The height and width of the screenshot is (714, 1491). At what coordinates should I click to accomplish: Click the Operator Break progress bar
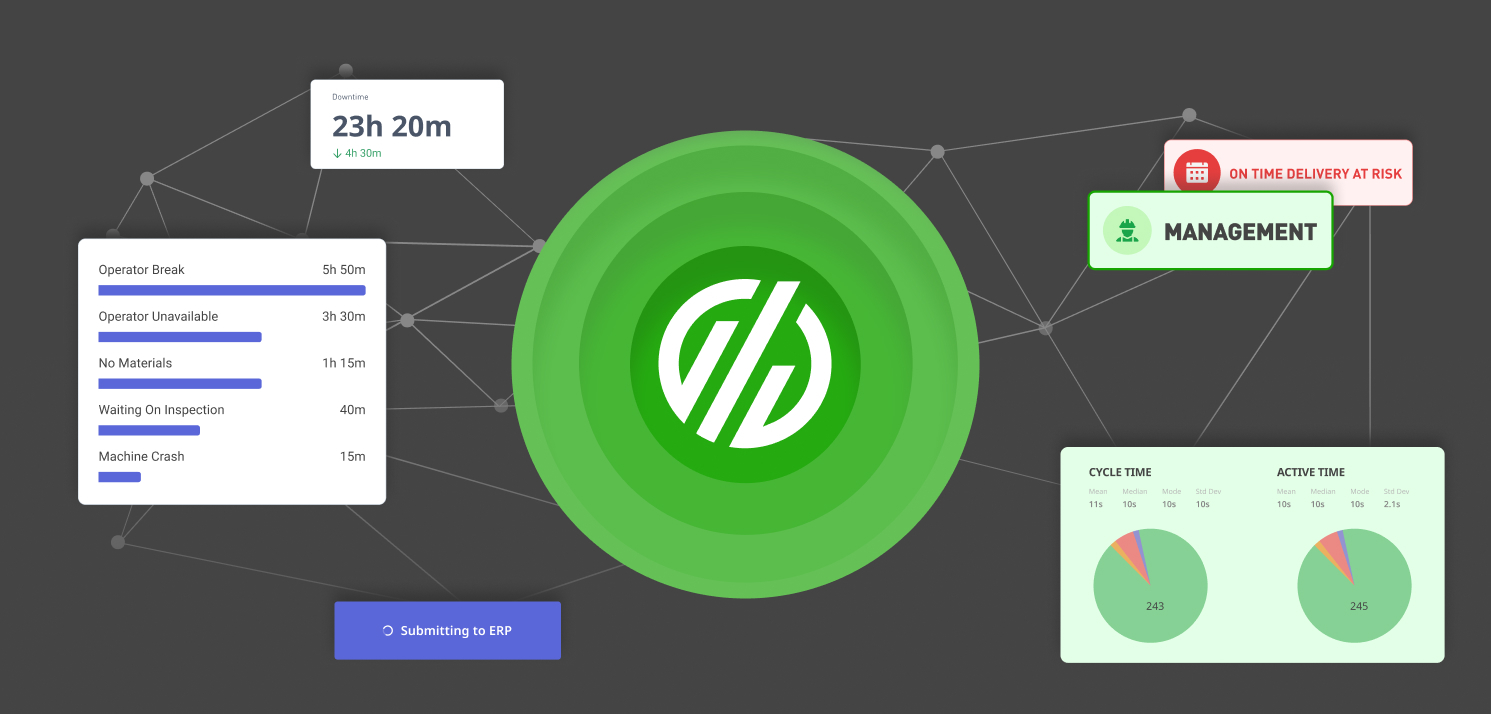pyautogui.click(x=231, y=290)
